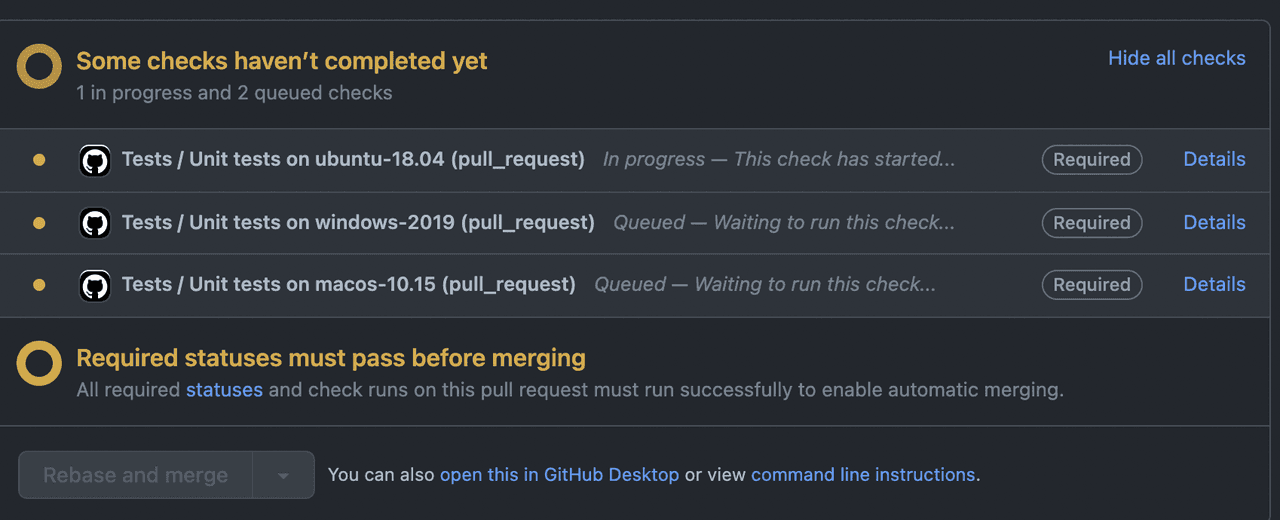This screenshot has width=1280, height=520.
Task: Click GitHub logo beside ubuntu-18.04 unit tests
Action: coord(95,160)
